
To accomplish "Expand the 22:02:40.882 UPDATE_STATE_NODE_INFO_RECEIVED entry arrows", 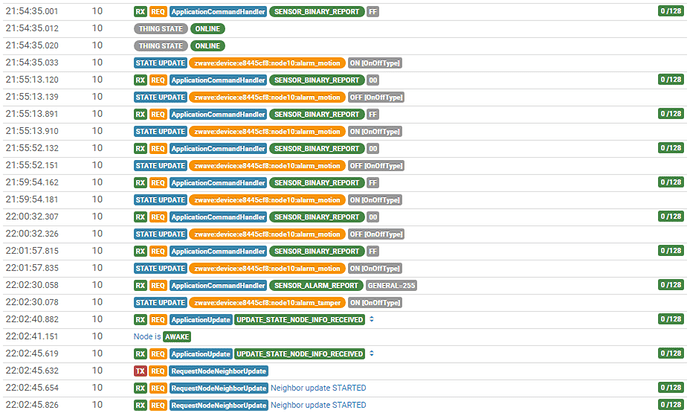I will tap(372, 319).
